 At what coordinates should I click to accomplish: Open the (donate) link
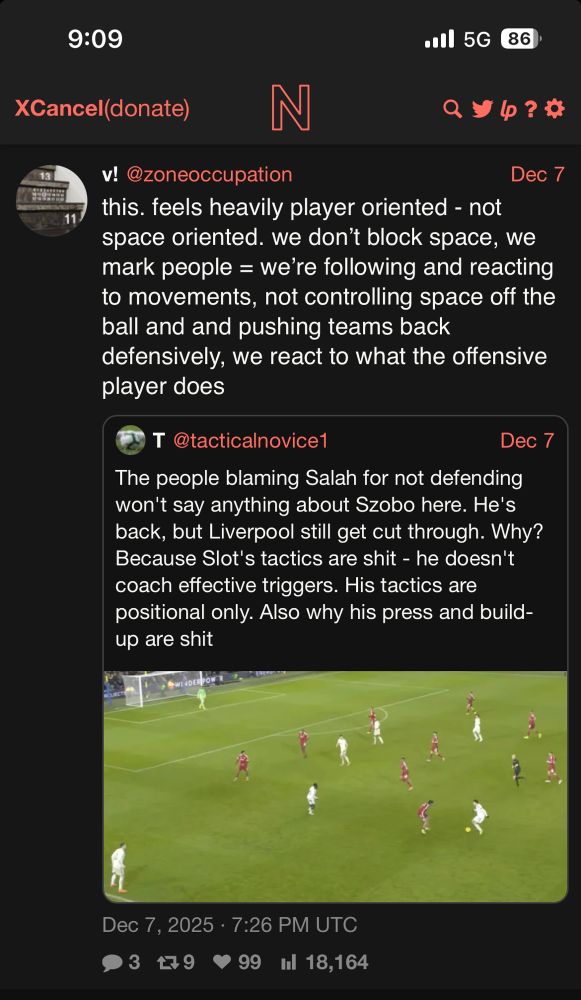pyautogui.click(x=146, y=109)
